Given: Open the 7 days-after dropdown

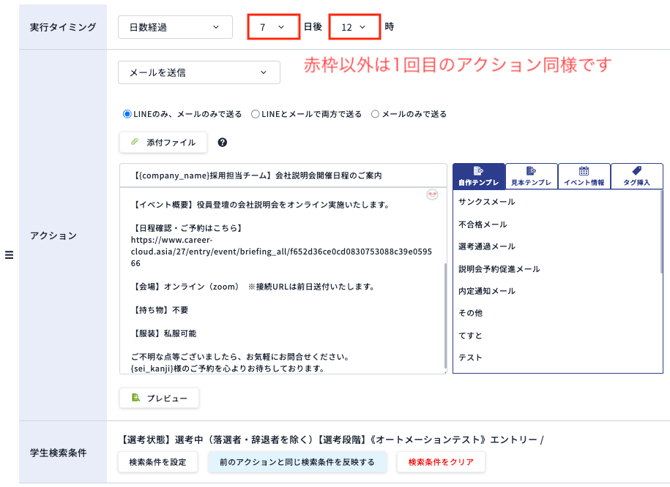Looking at the screenshot, I should click(x=273, y=27).
